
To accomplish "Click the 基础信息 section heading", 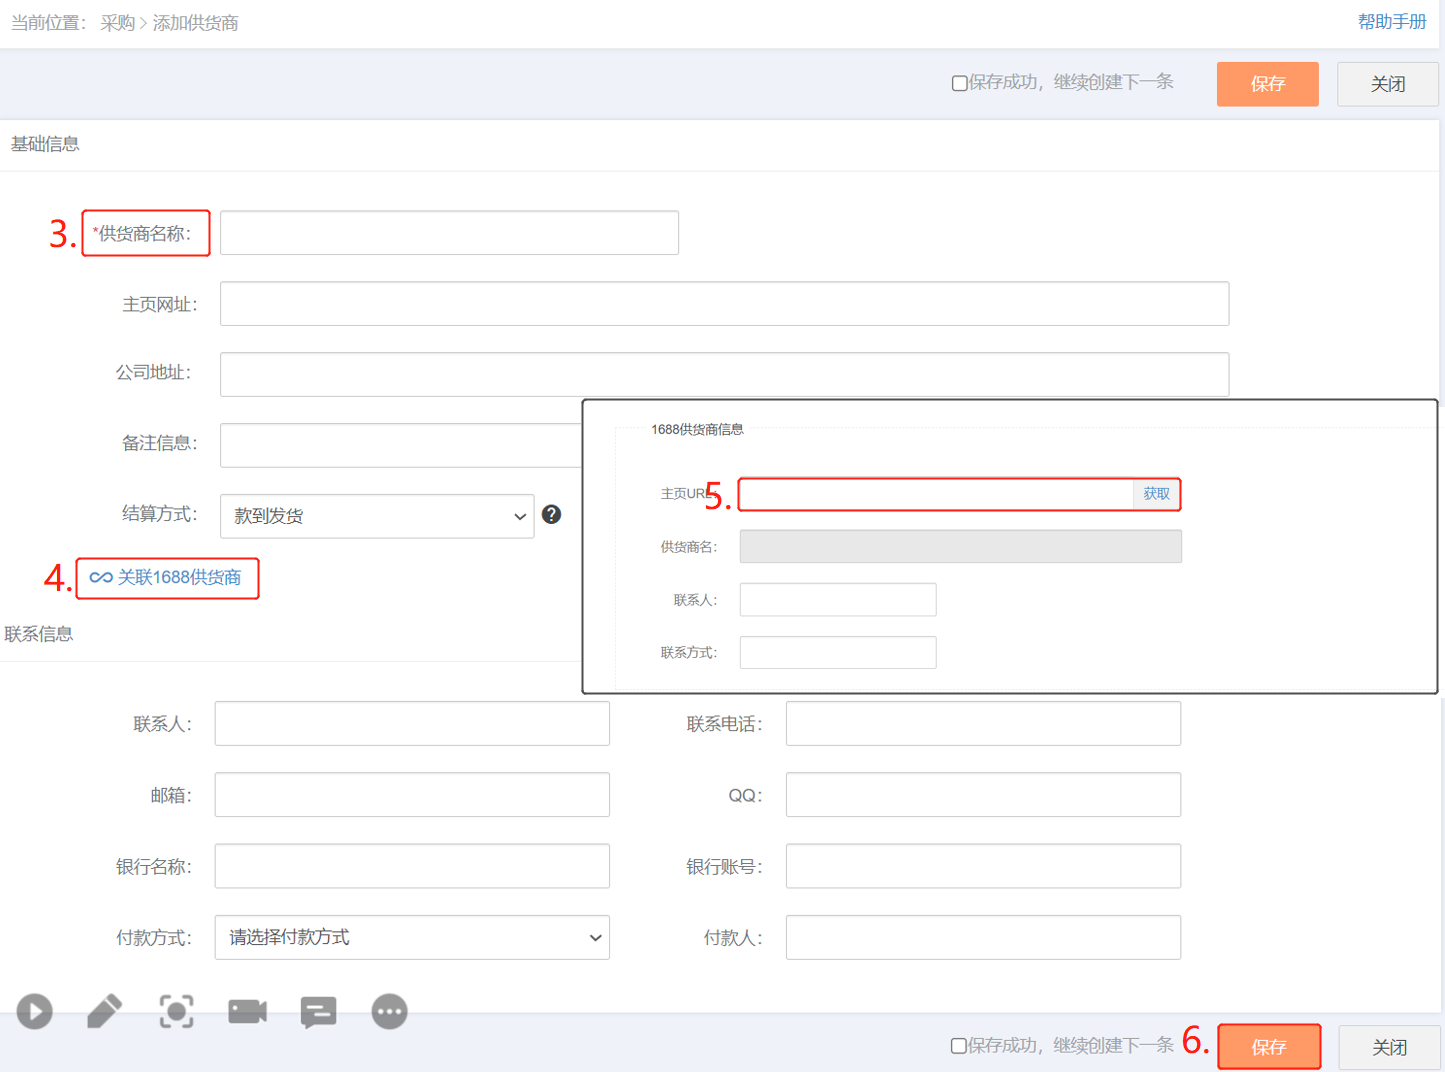I will [45, 144].
